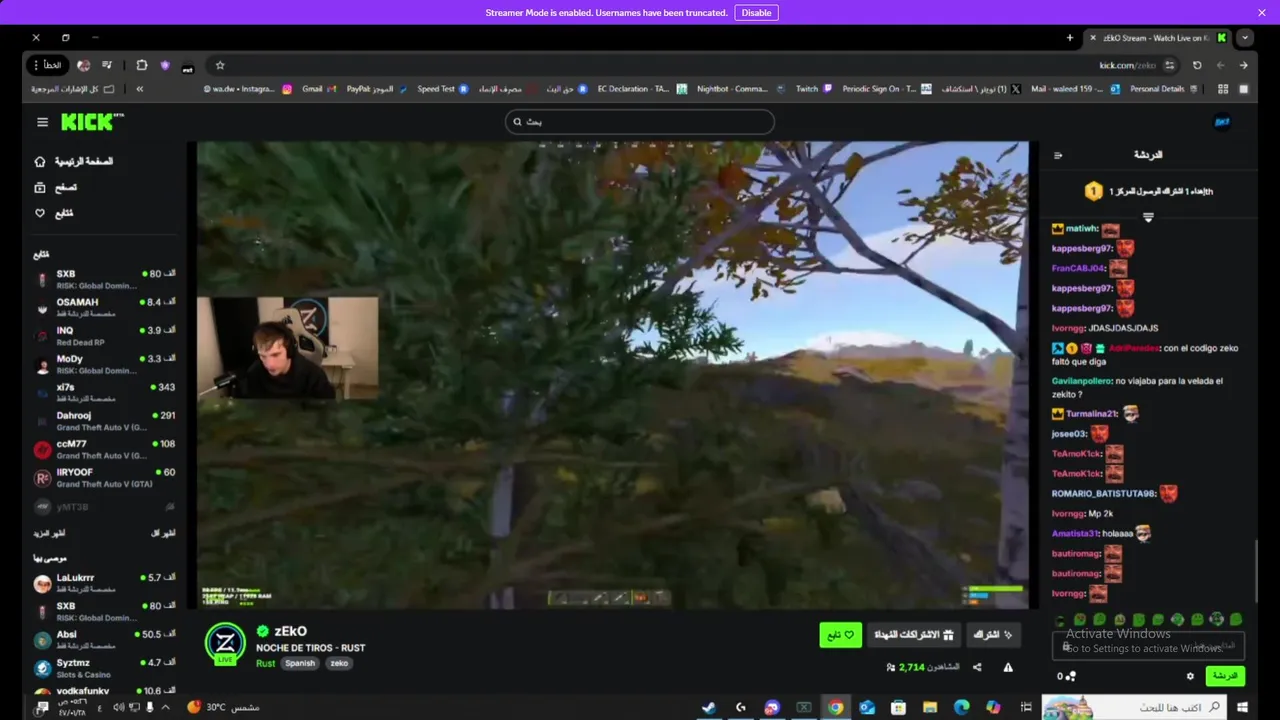The image size is (1280, 720).
Task: Open the Following sidebar item with heart icon
Action: coord(54,213)
